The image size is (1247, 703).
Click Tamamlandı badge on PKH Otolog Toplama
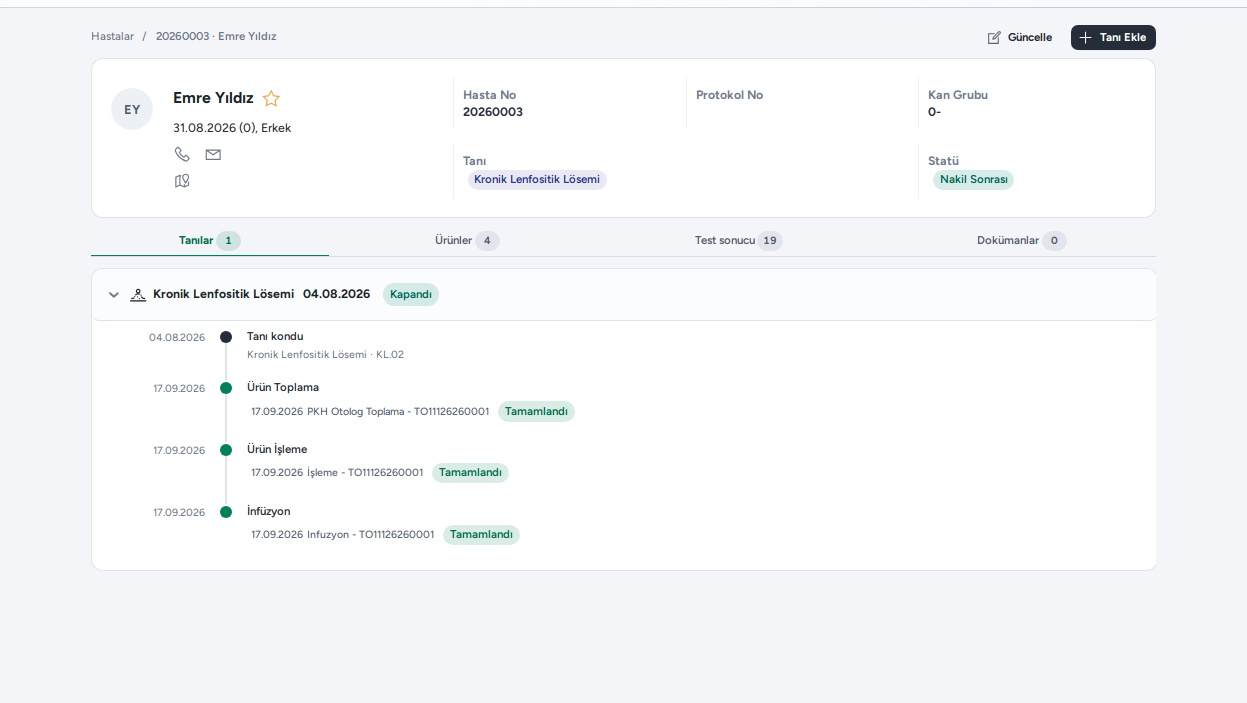tap(536, 412)
